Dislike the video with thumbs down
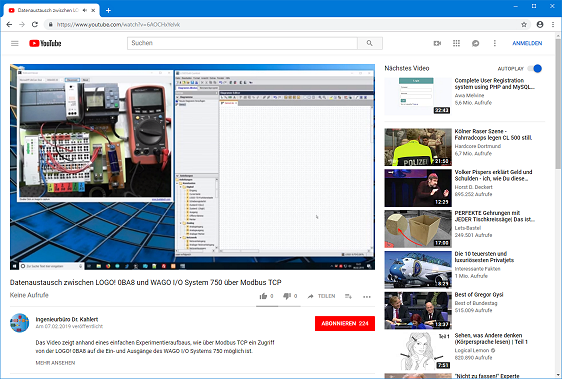Image resolution: width=562 pixels, height=379 pixels. [x=287, y=296]
